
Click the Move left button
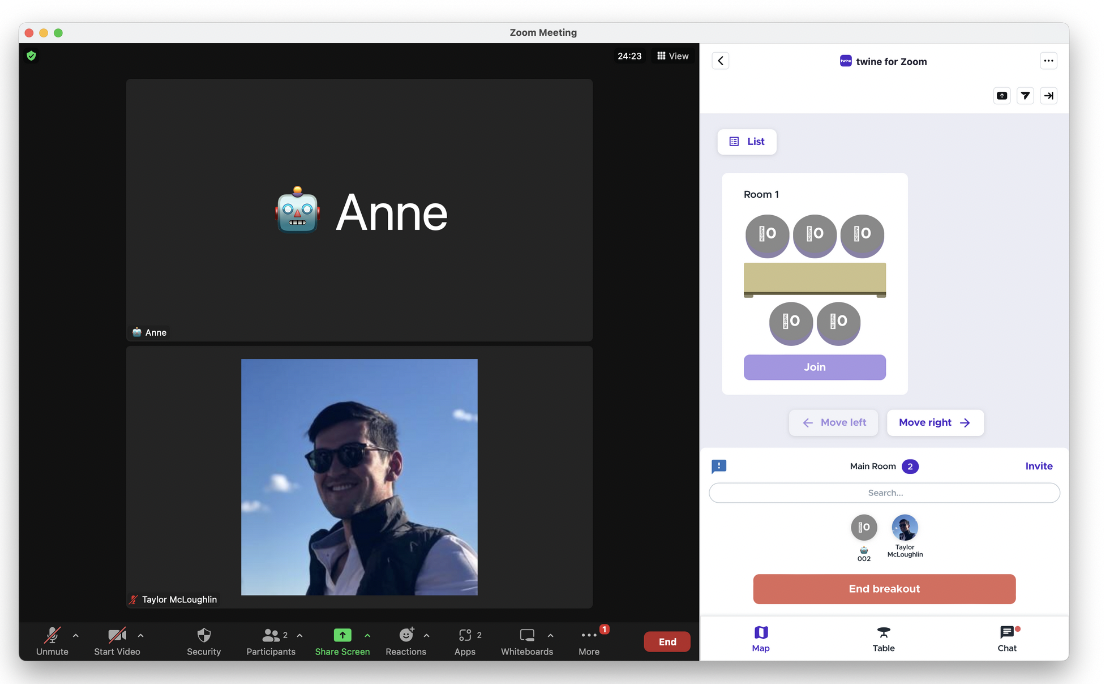coord(834,423)
